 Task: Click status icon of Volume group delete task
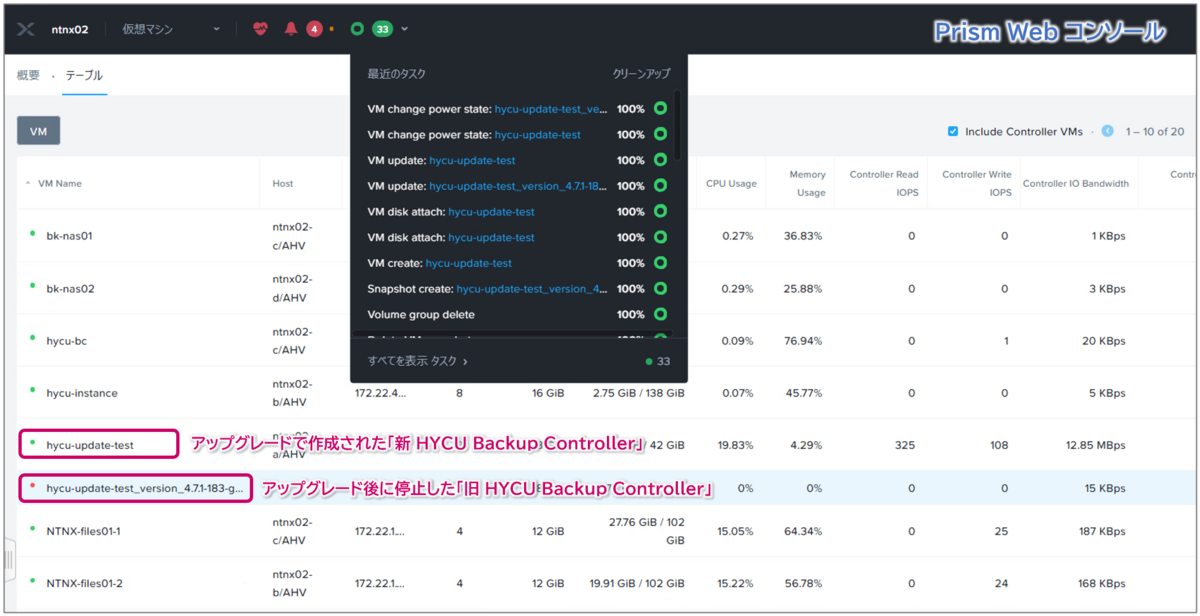tap(660, 315)
